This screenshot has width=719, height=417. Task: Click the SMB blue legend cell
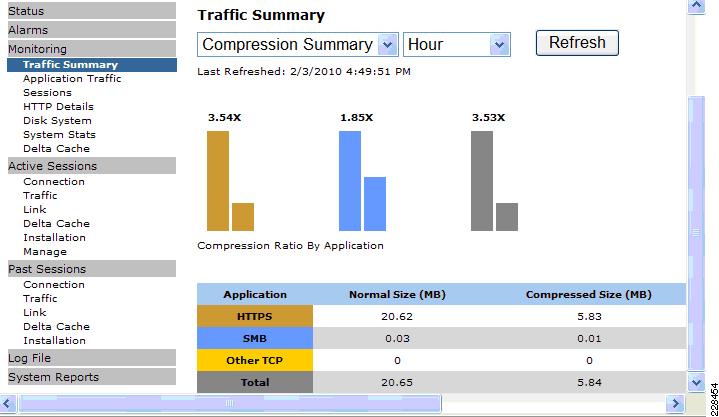[x=255, y=338]
